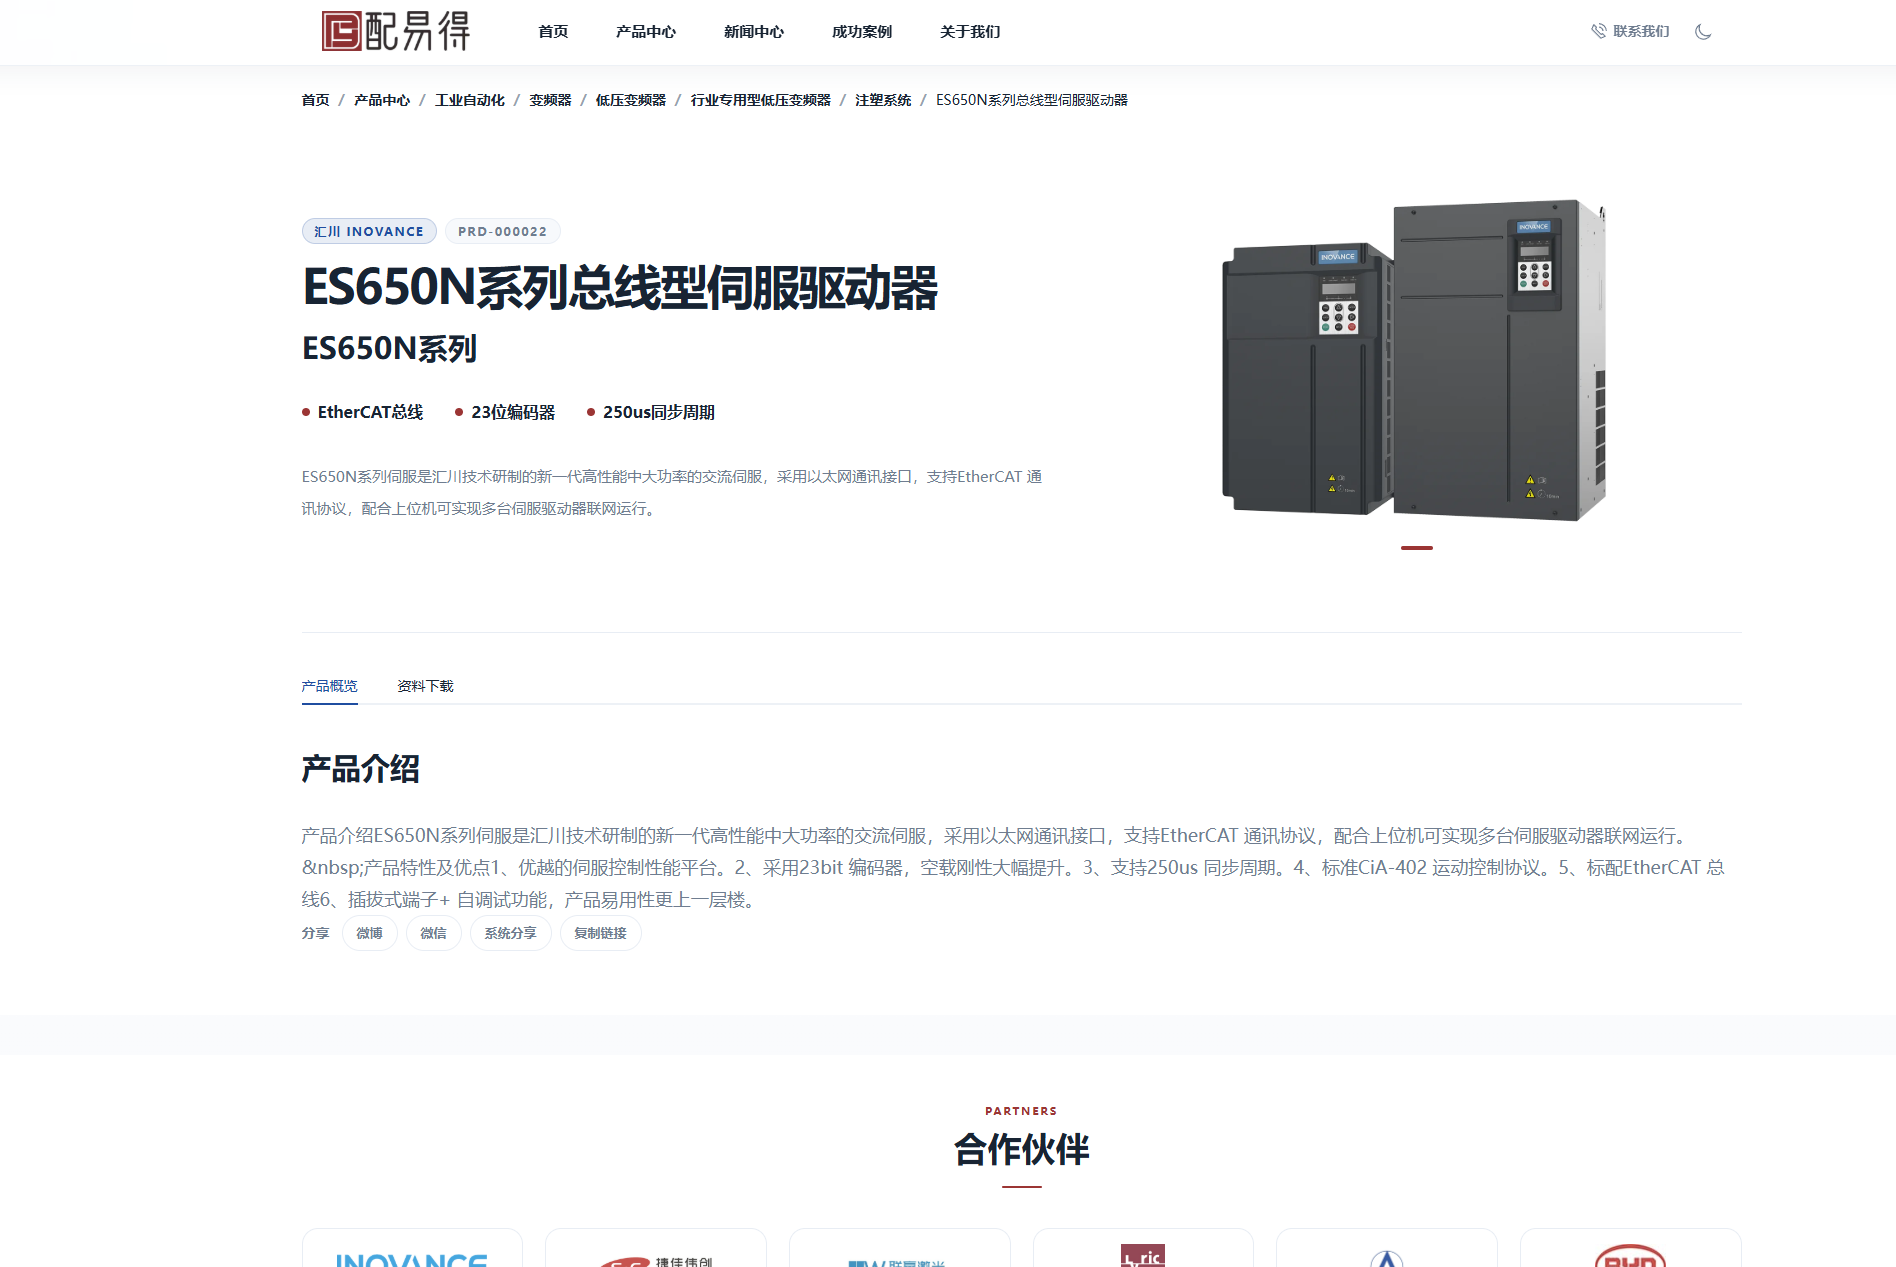Open the 首页 navigation menu item
Viewport: 1896px width, 1267px height.
click(x=553, y=32)
